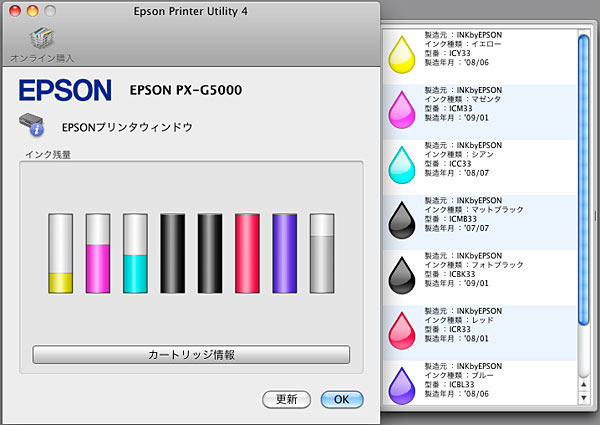
Task: Click the ink type ブルー text
Action: pos(483,375)
